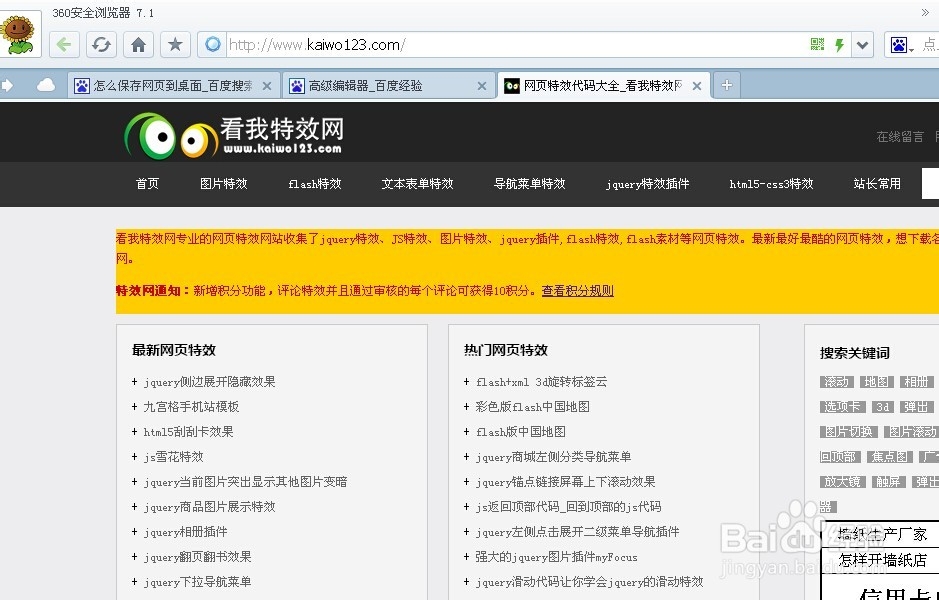Open the jquery雪花特效 link

coord(175,456)
